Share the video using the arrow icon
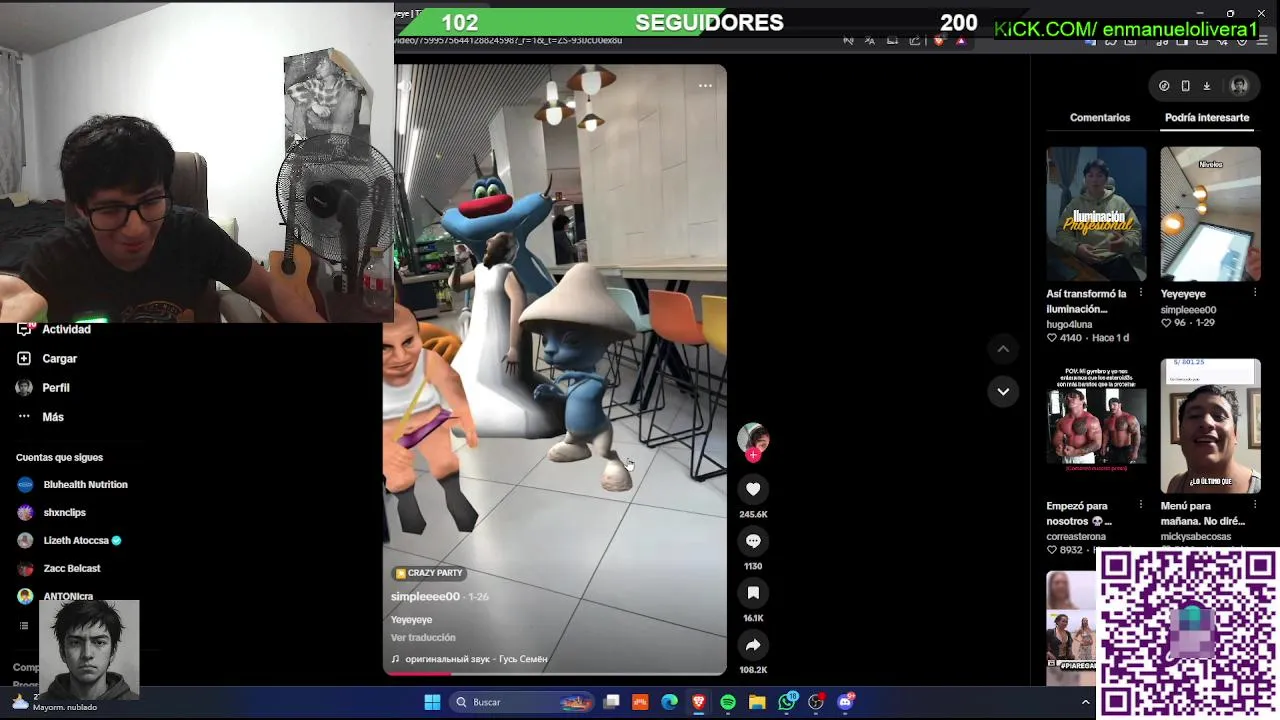 coord(753,645)
